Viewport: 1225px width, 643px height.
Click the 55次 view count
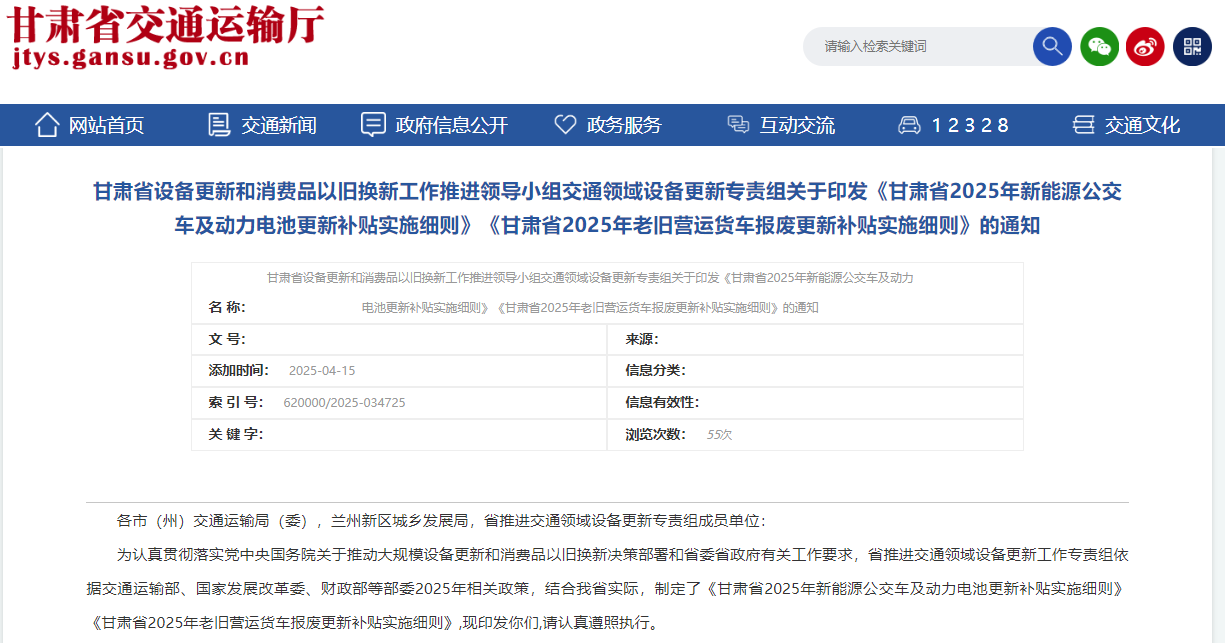click(x=719, y=434)
